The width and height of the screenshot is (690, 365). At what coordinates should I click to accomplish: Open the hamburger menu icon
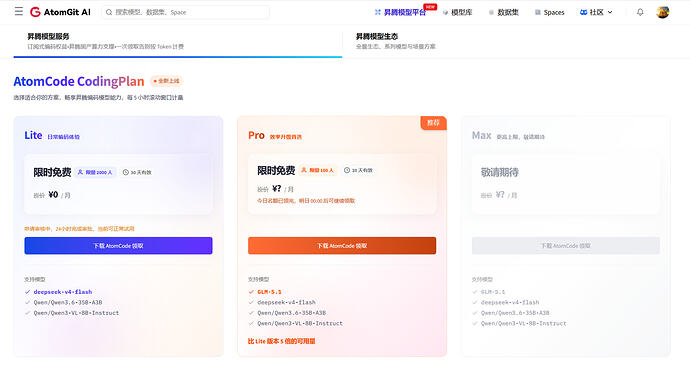point(18,11)
